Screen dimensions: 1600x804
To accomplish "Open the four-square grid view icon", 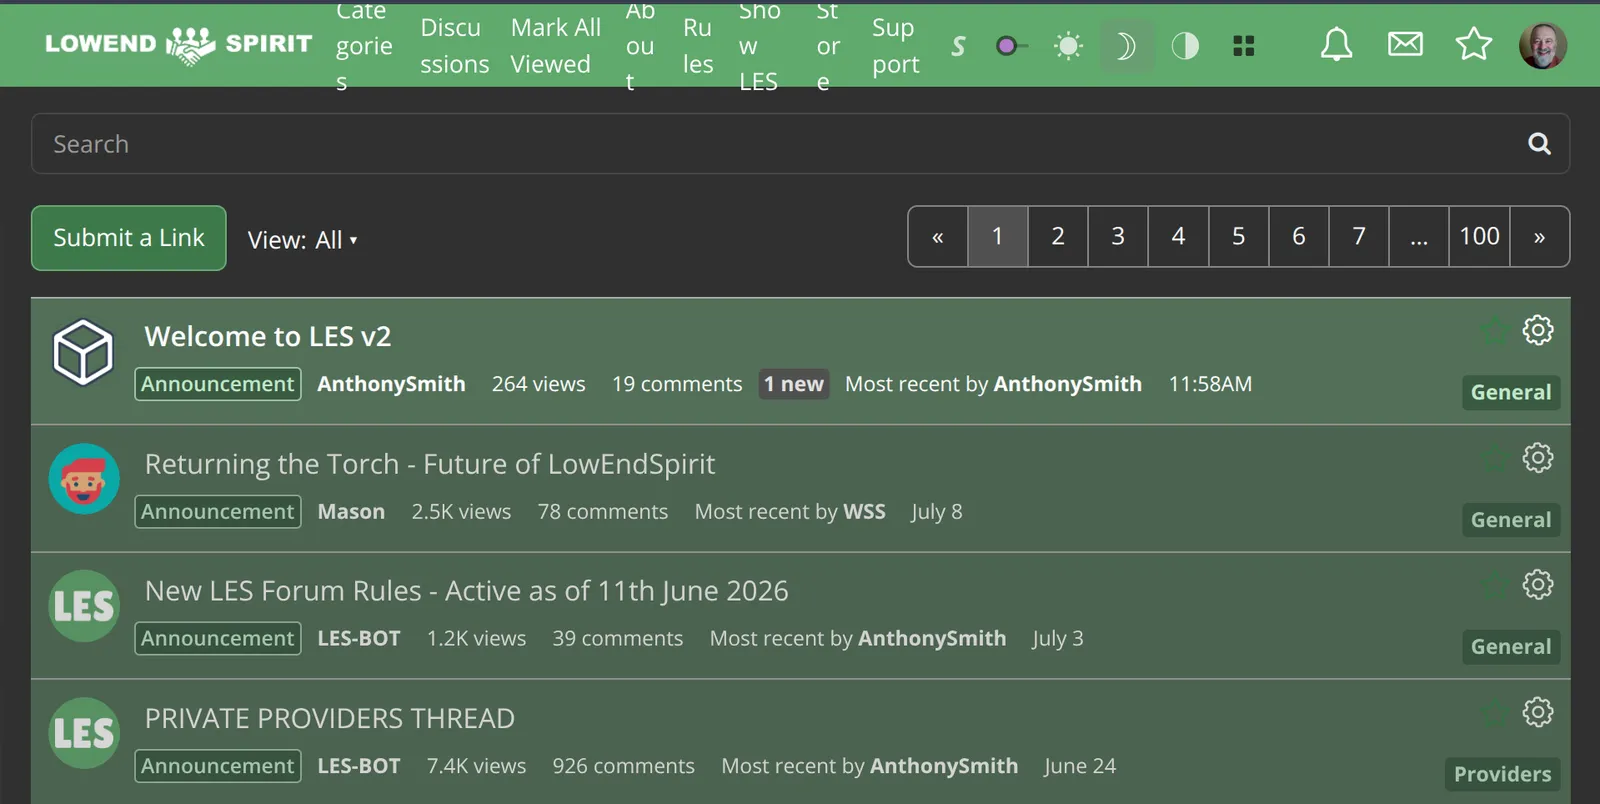I will (1244, 46).
